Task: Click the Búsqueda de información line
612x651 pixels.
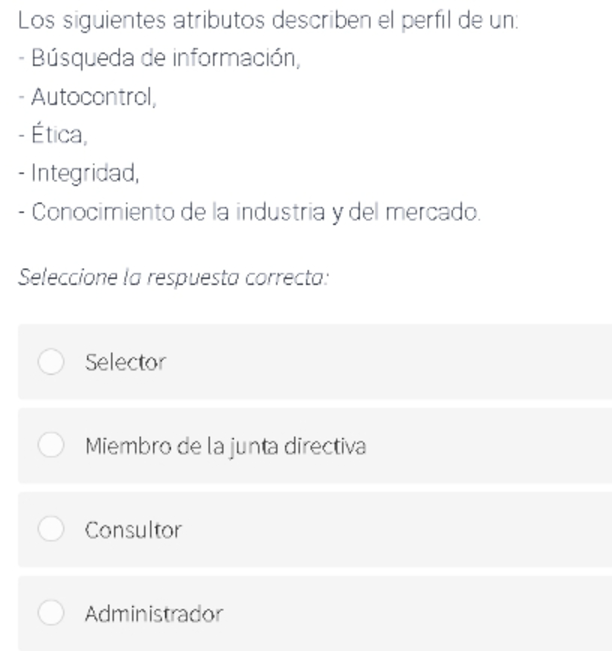Action: (x=159, y=58)
